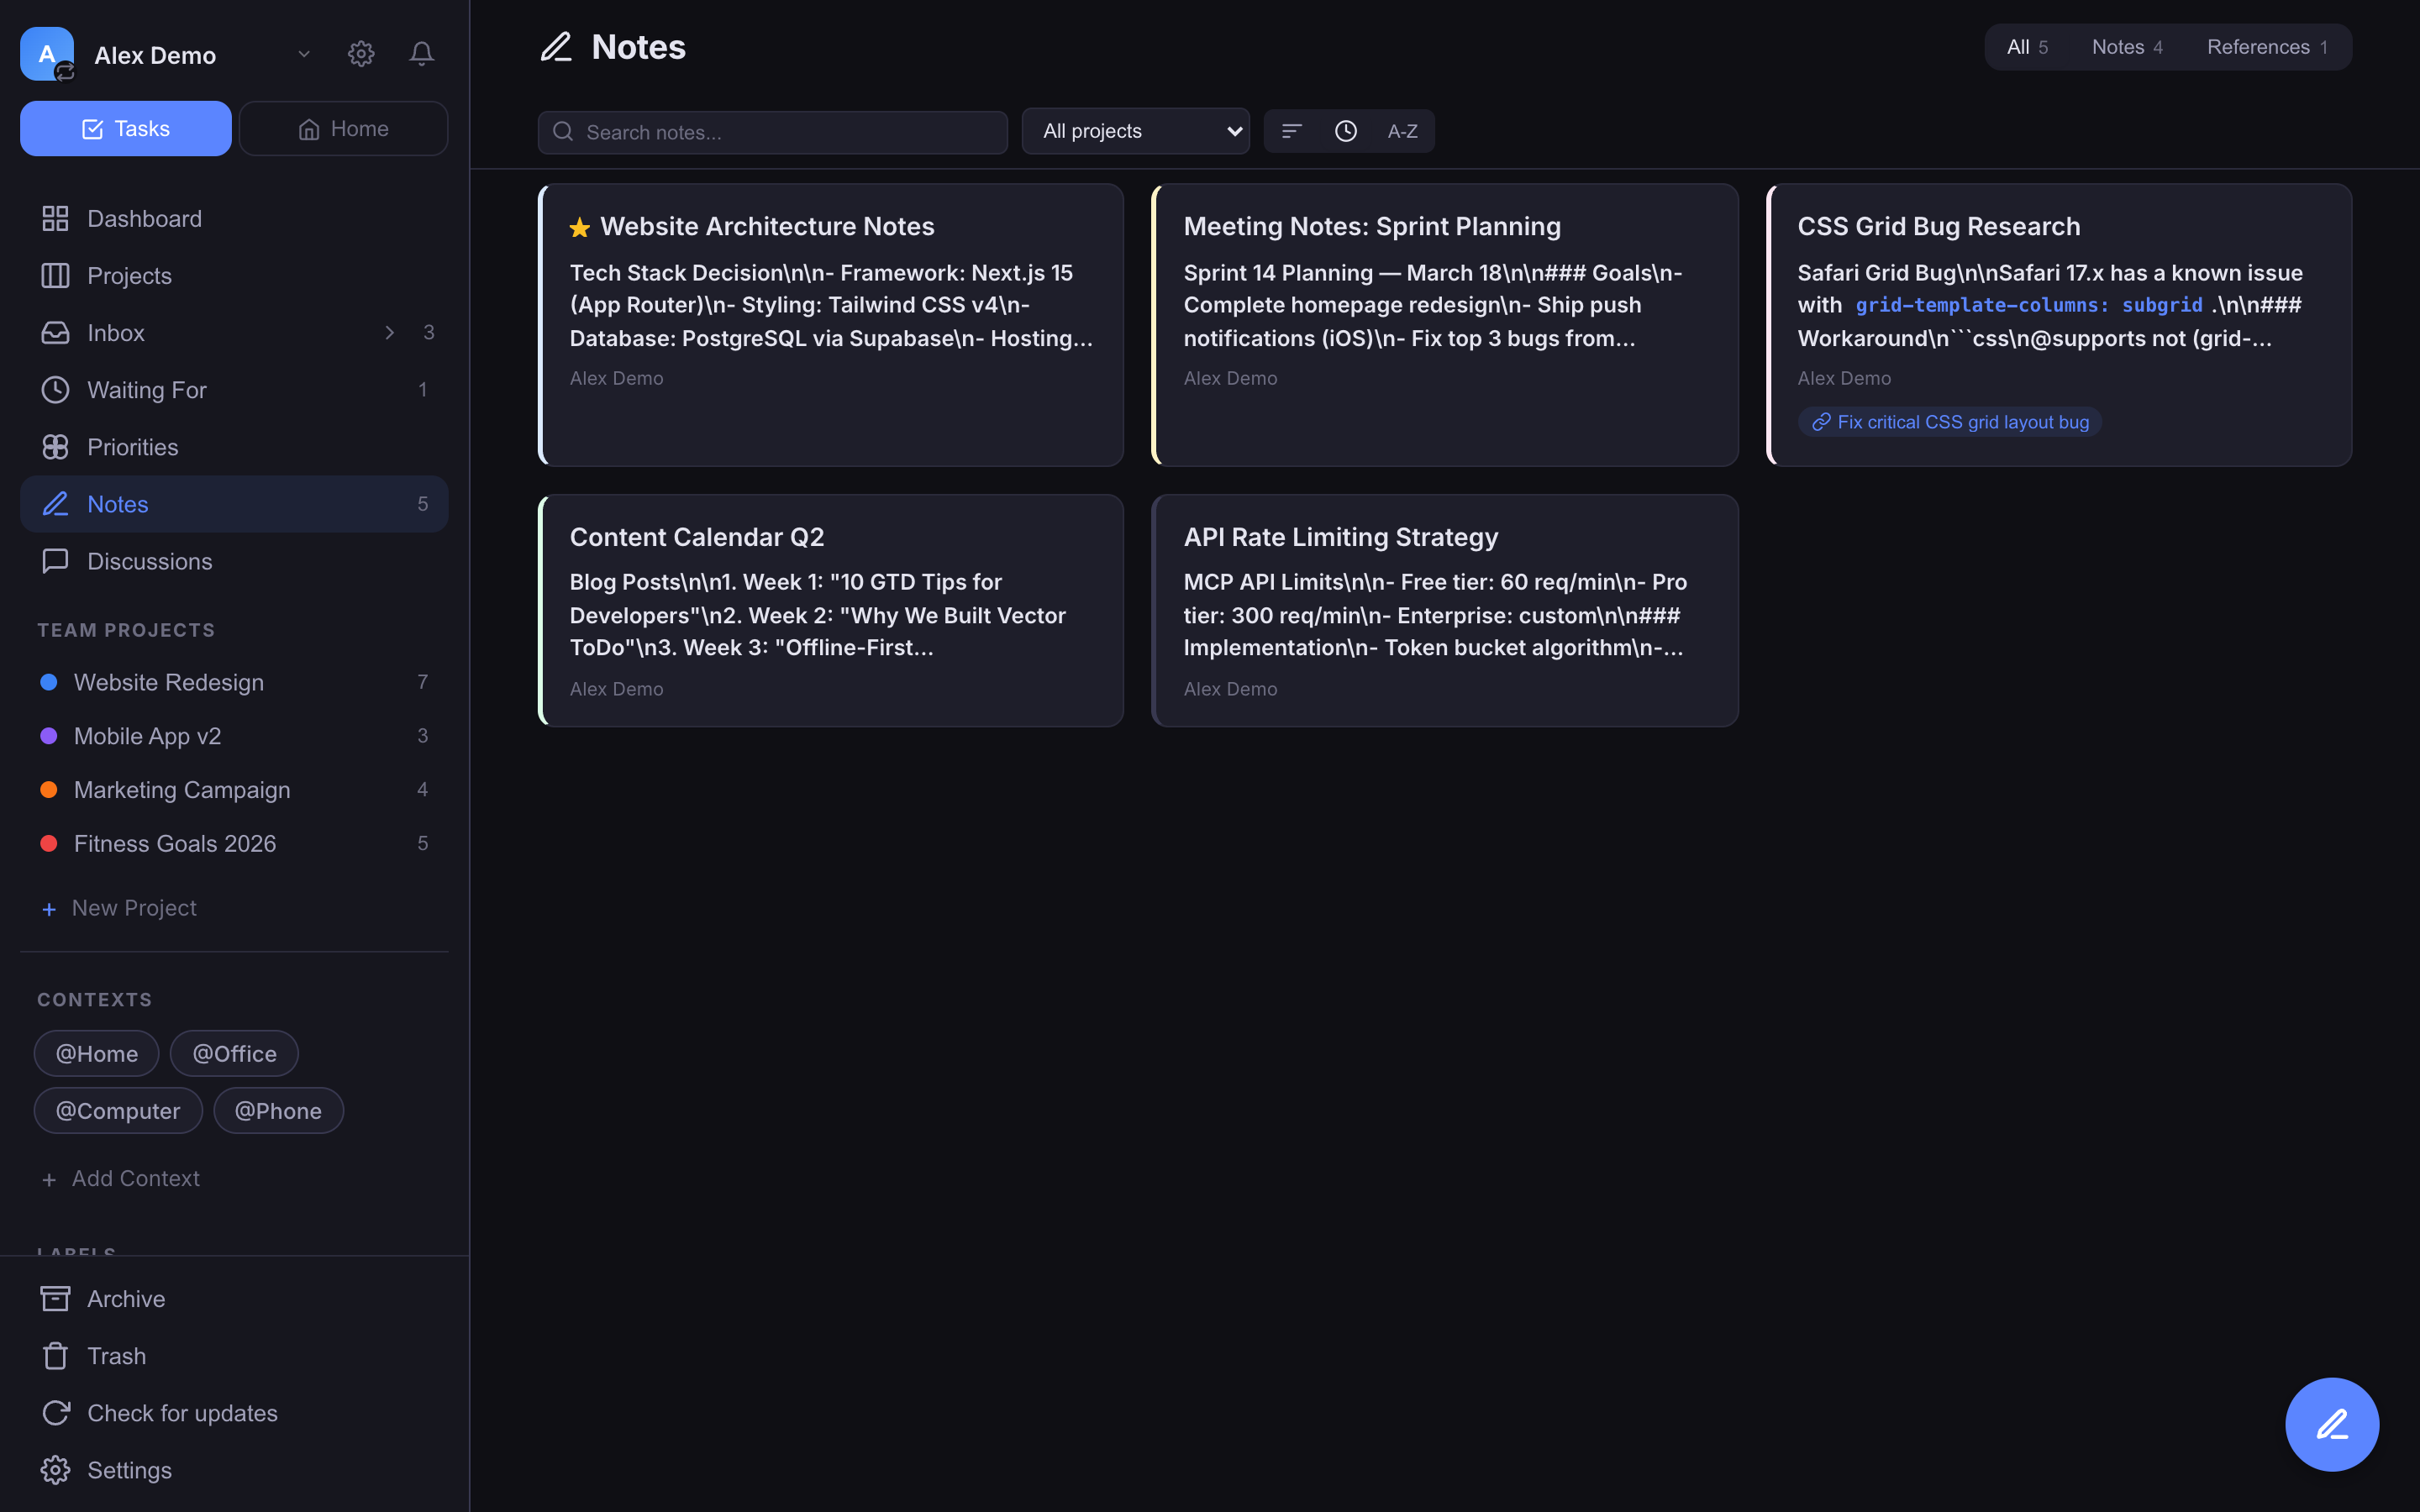Image resolution: width=2420 pixels, height=1512 pixels.
Task: Click the Priorities clover icon
Action: tap(55, 446)
